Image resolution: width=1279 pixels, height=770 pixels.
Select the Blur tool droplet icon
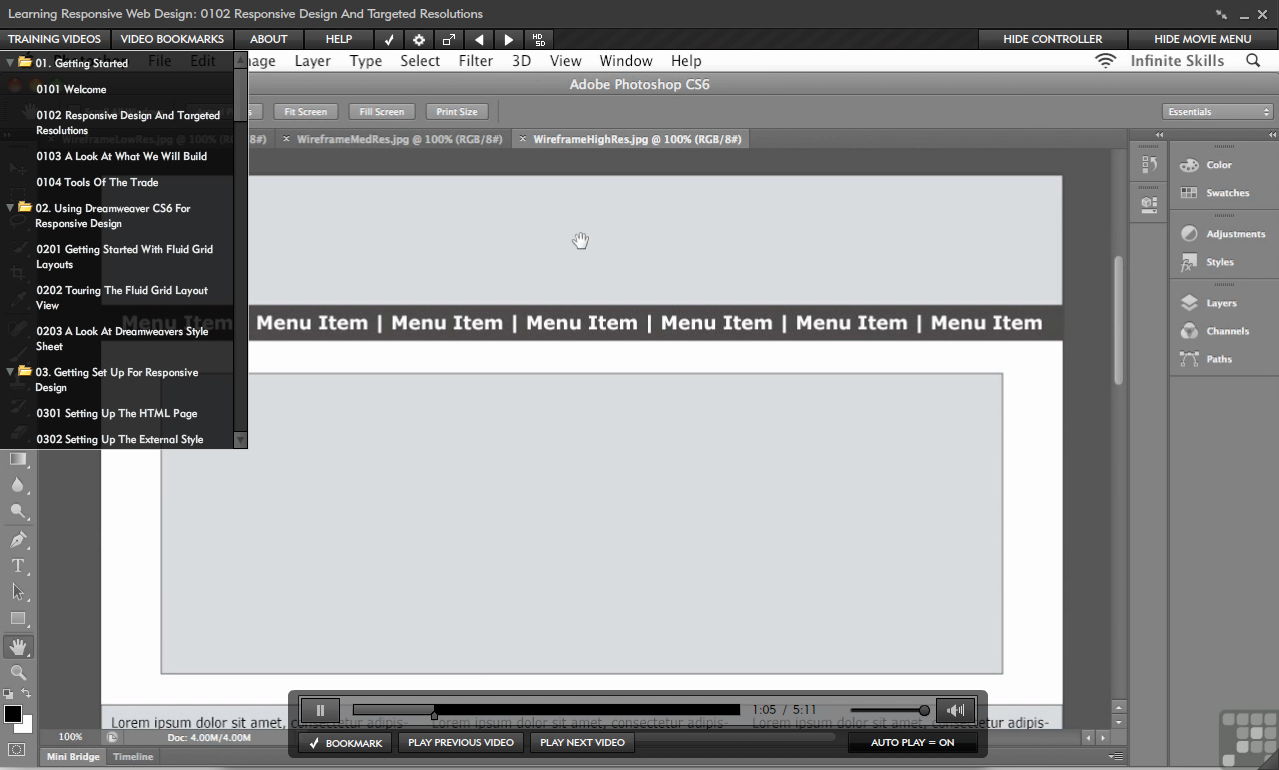(18, 485)
